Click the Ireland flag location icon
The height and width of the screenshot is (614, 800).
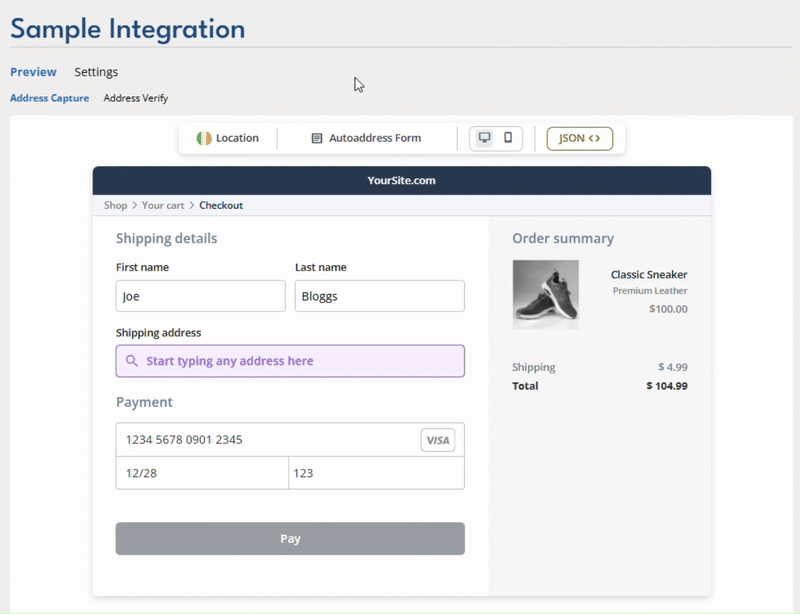click(x=204, y=138)
